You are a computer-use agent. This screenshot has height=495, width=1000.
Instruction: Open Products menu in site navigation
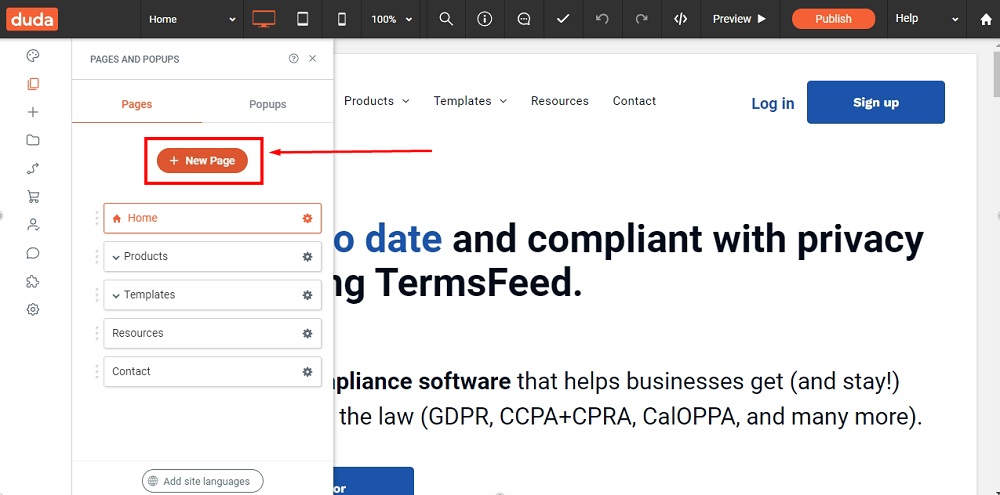[x=376, y=101]
